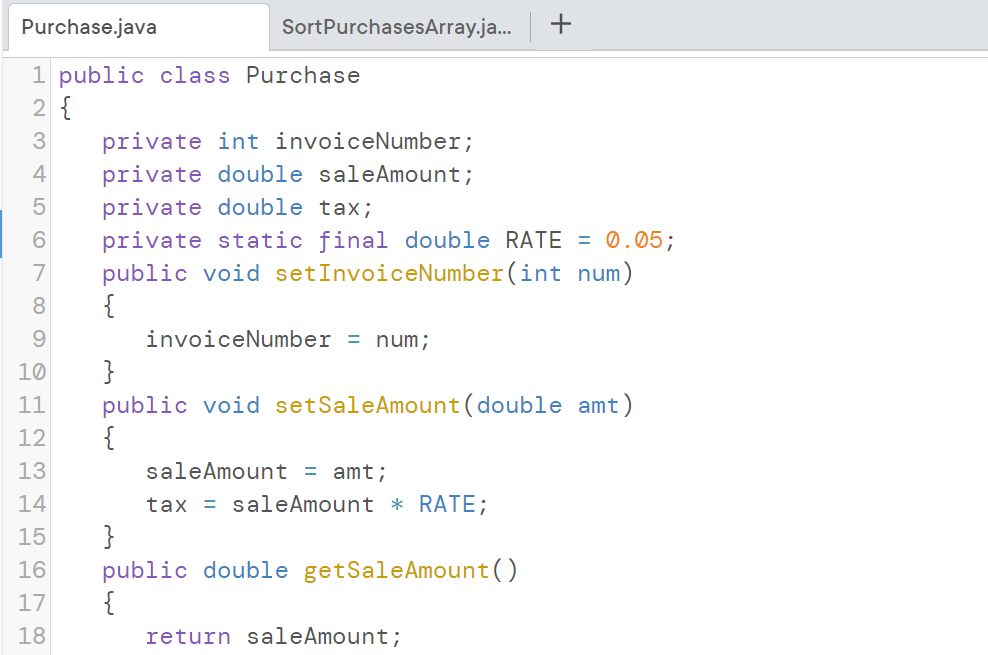This screenshot has width=988, height=655.
Task: Click line number 18 in the gutter
Action: pos(30,635)
